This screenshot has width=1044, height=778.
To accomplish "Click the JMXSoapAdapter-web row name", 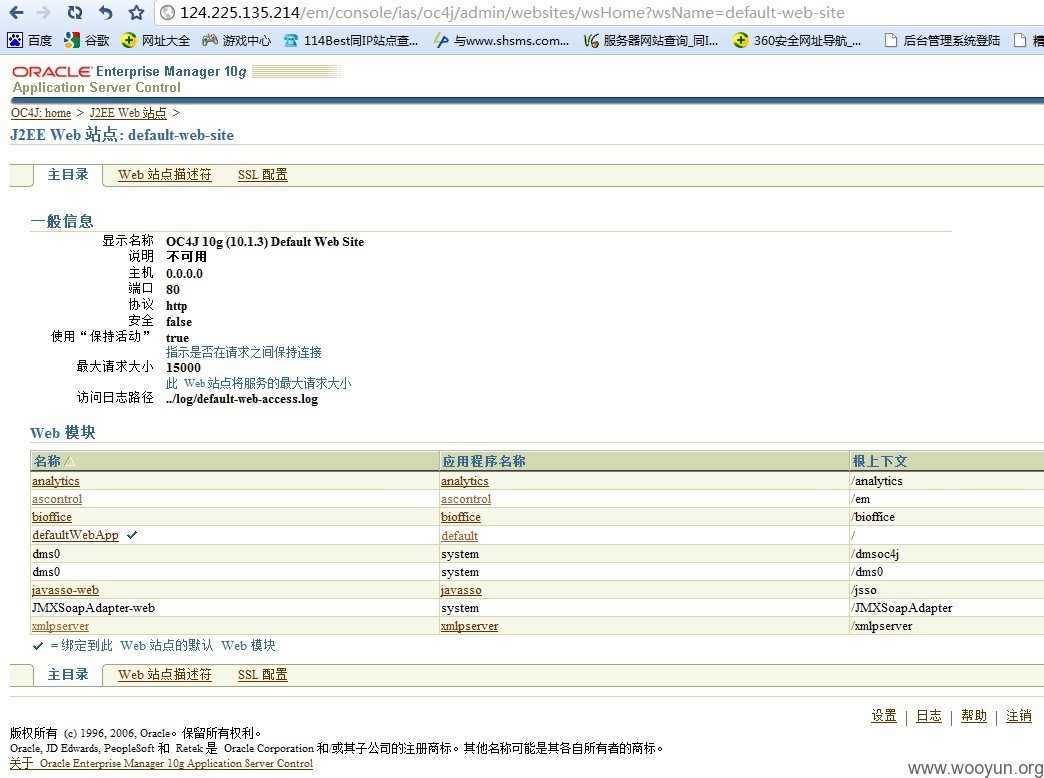I will coord(93,608).
